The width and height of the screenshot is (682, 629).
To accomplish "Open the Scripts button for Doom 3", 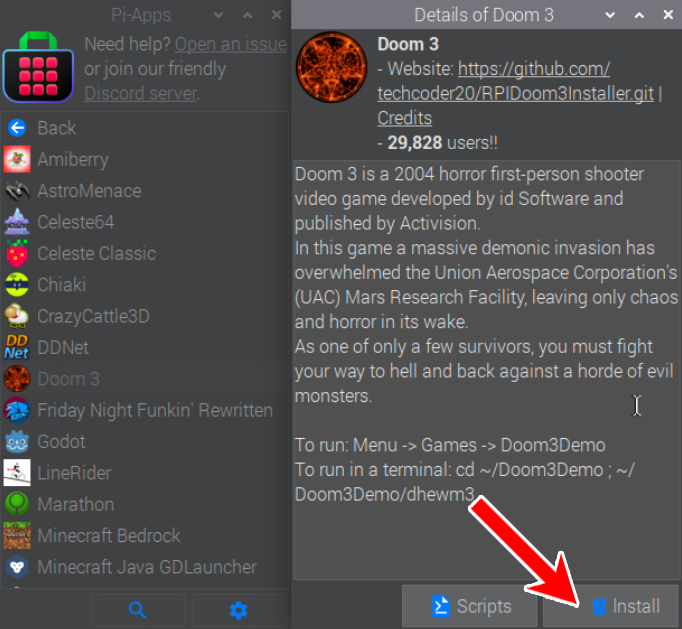I will (x=470, y=606).
